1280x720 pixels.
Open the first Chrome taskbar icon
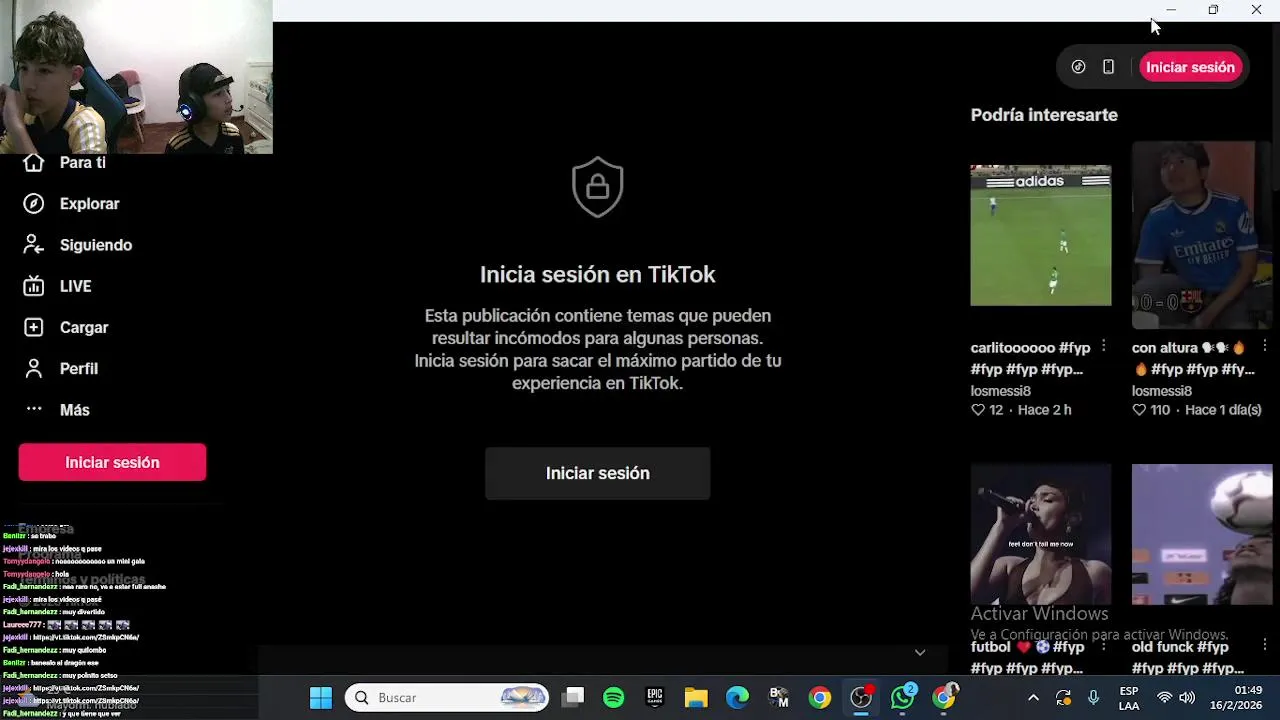coord(820,698)
